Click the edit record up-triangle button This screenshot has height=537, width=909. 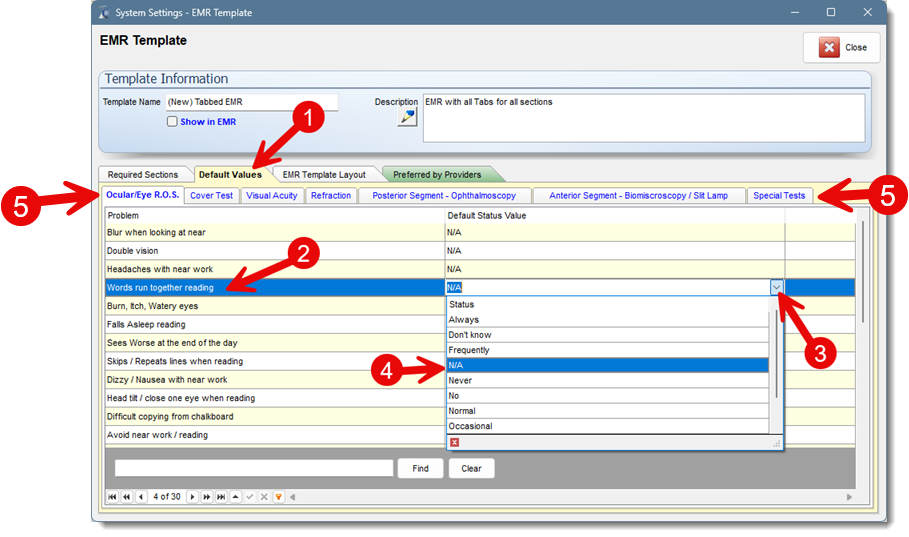[235, 497]
